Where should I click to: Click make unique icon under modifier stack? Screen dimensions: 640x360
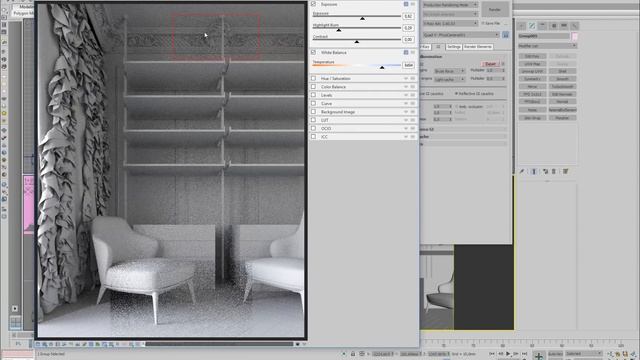coord(546,171)
